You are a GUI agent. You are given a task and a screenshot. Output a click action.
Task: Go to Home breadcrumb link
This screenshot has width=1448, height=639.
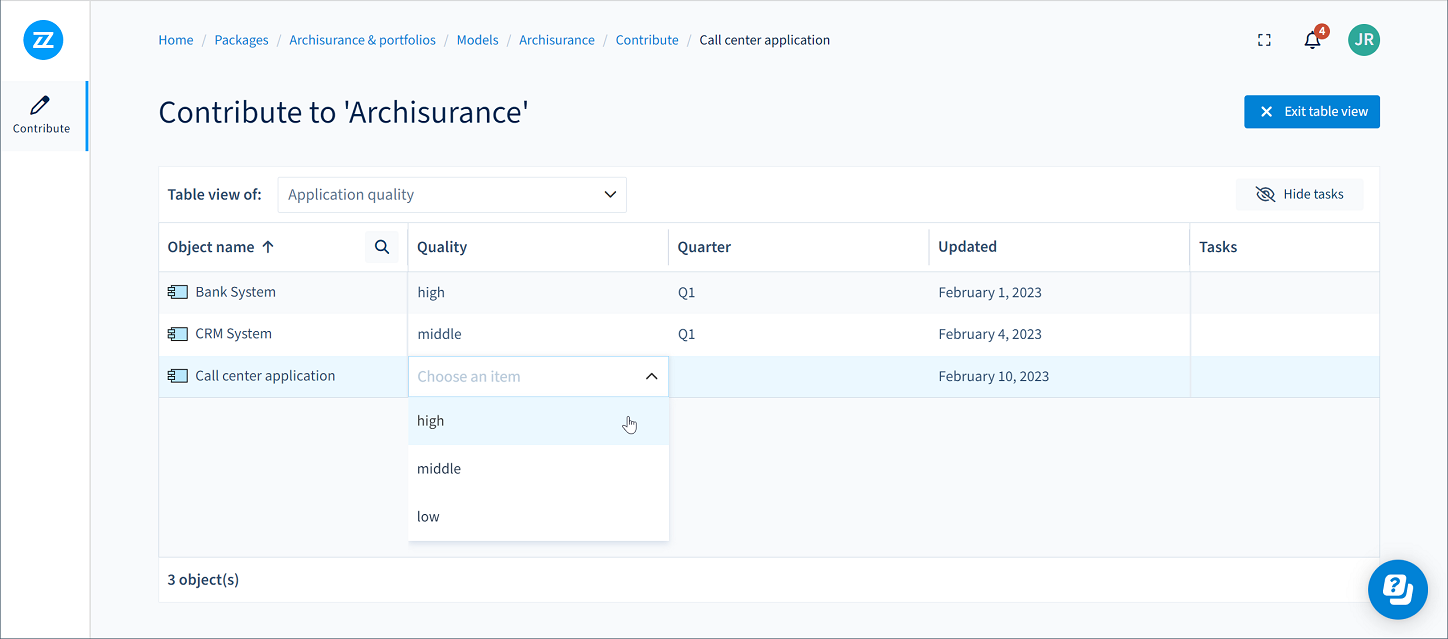click(x=176, y=40)
